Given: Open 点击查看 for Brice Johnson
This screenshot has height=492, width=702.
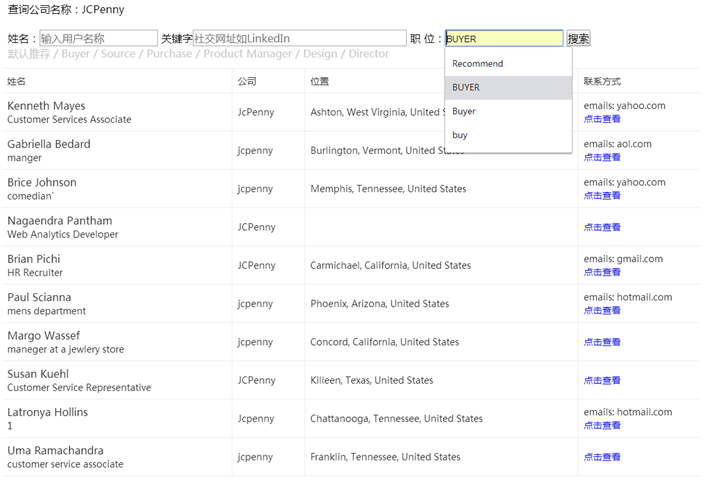Looking at the screenshot, I should [602, 195].
